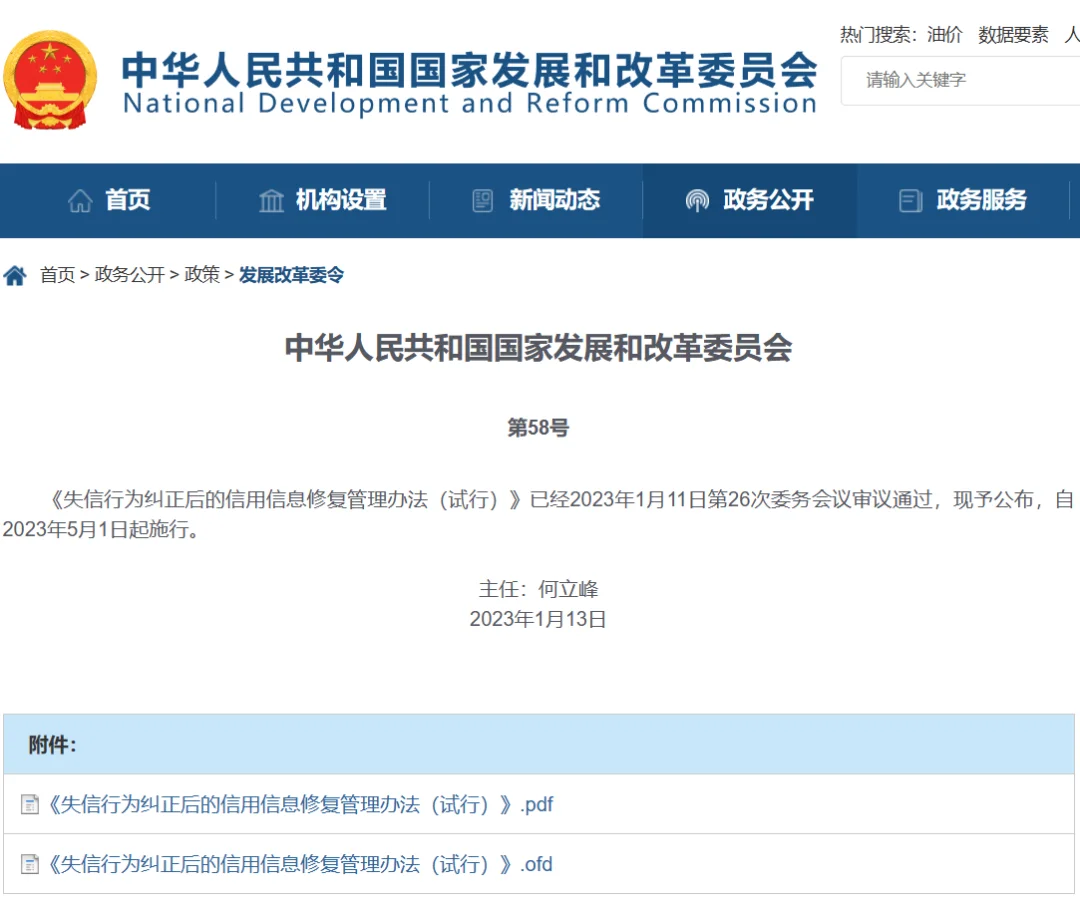This screenshot has width=1080, height=900.
Task: Click the 数据要素 hot search term
Action: [1013, 34]
